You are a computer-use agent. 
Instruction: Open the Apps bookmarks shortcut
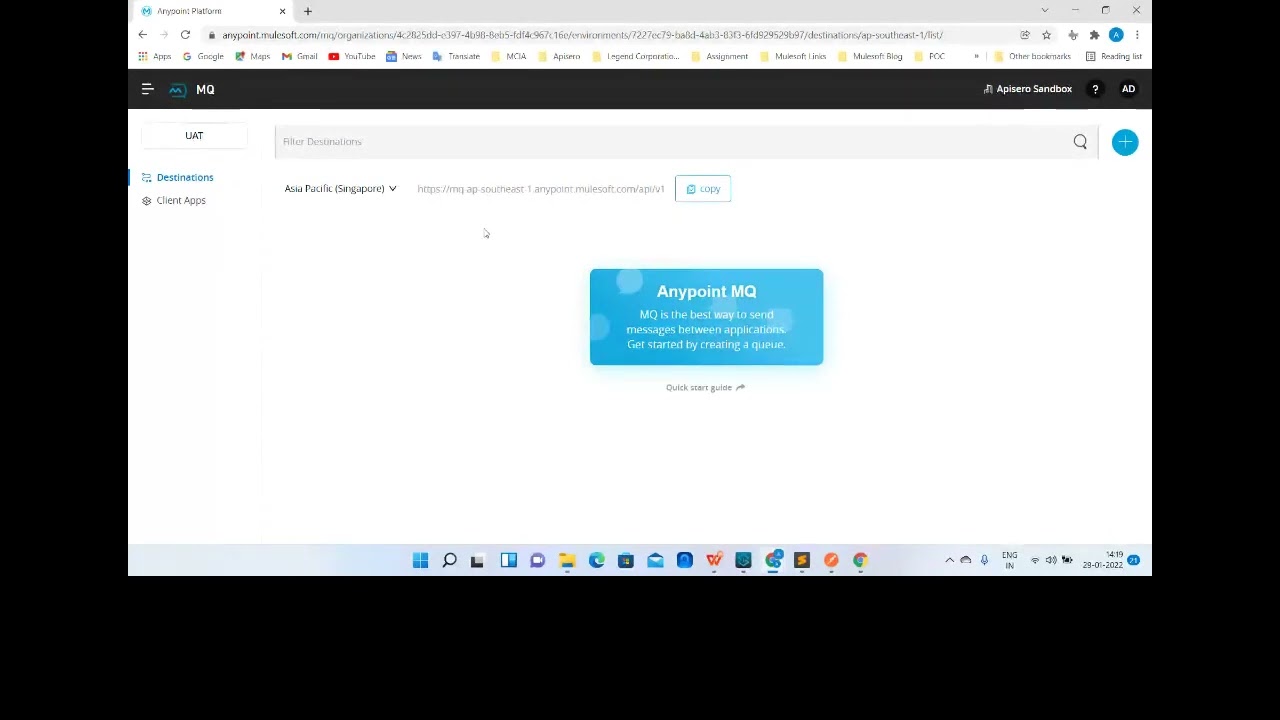click(155, 56)
